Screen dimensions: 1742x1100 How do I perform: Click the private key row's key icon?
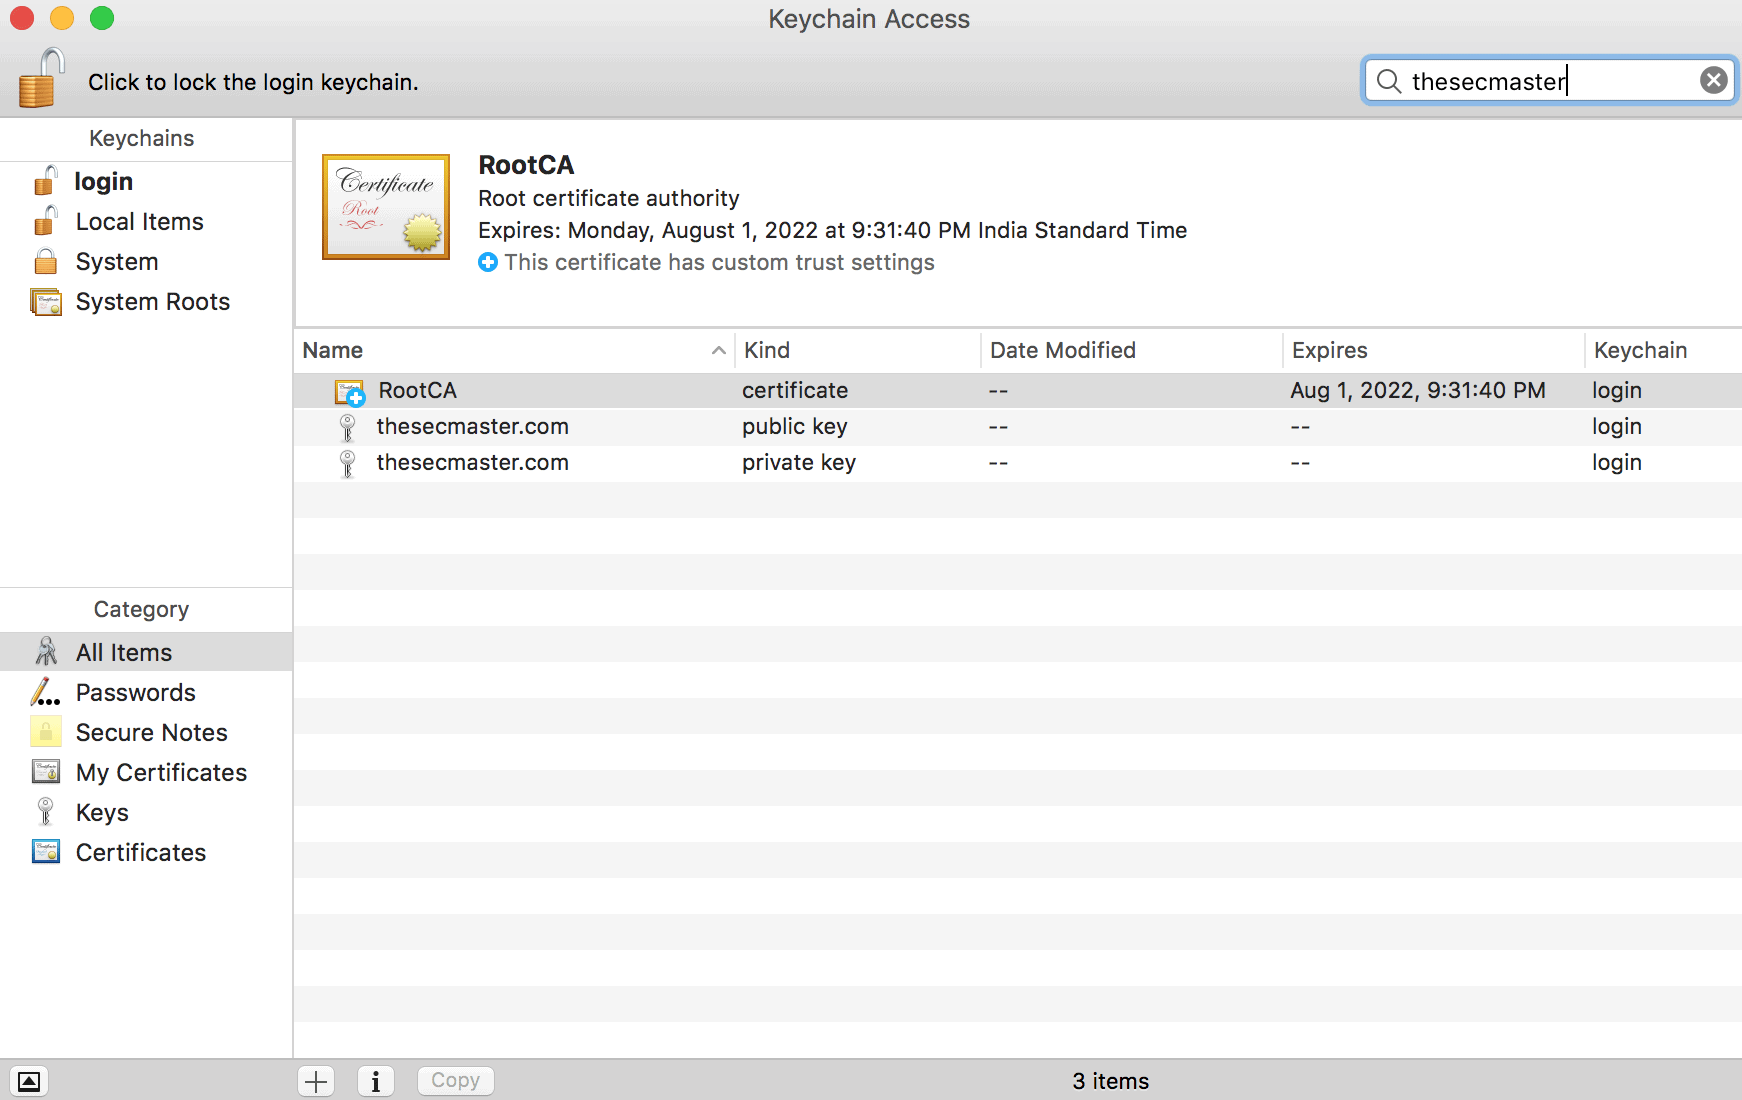(x=347, y=463)
